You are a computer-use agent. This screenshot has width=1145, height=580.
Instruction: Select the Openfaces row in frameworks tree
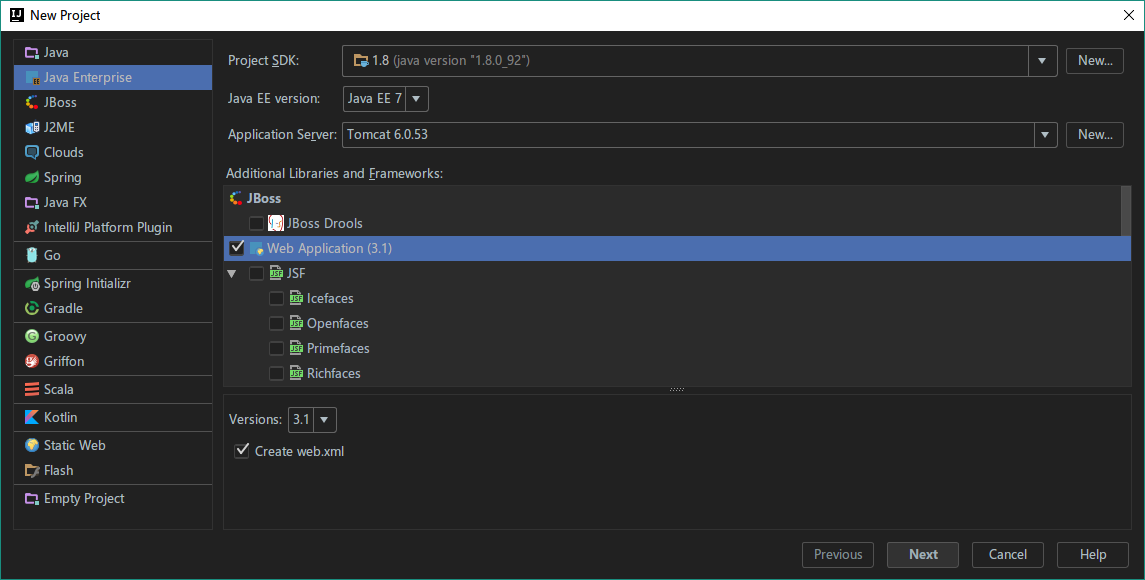click(678, 323)
